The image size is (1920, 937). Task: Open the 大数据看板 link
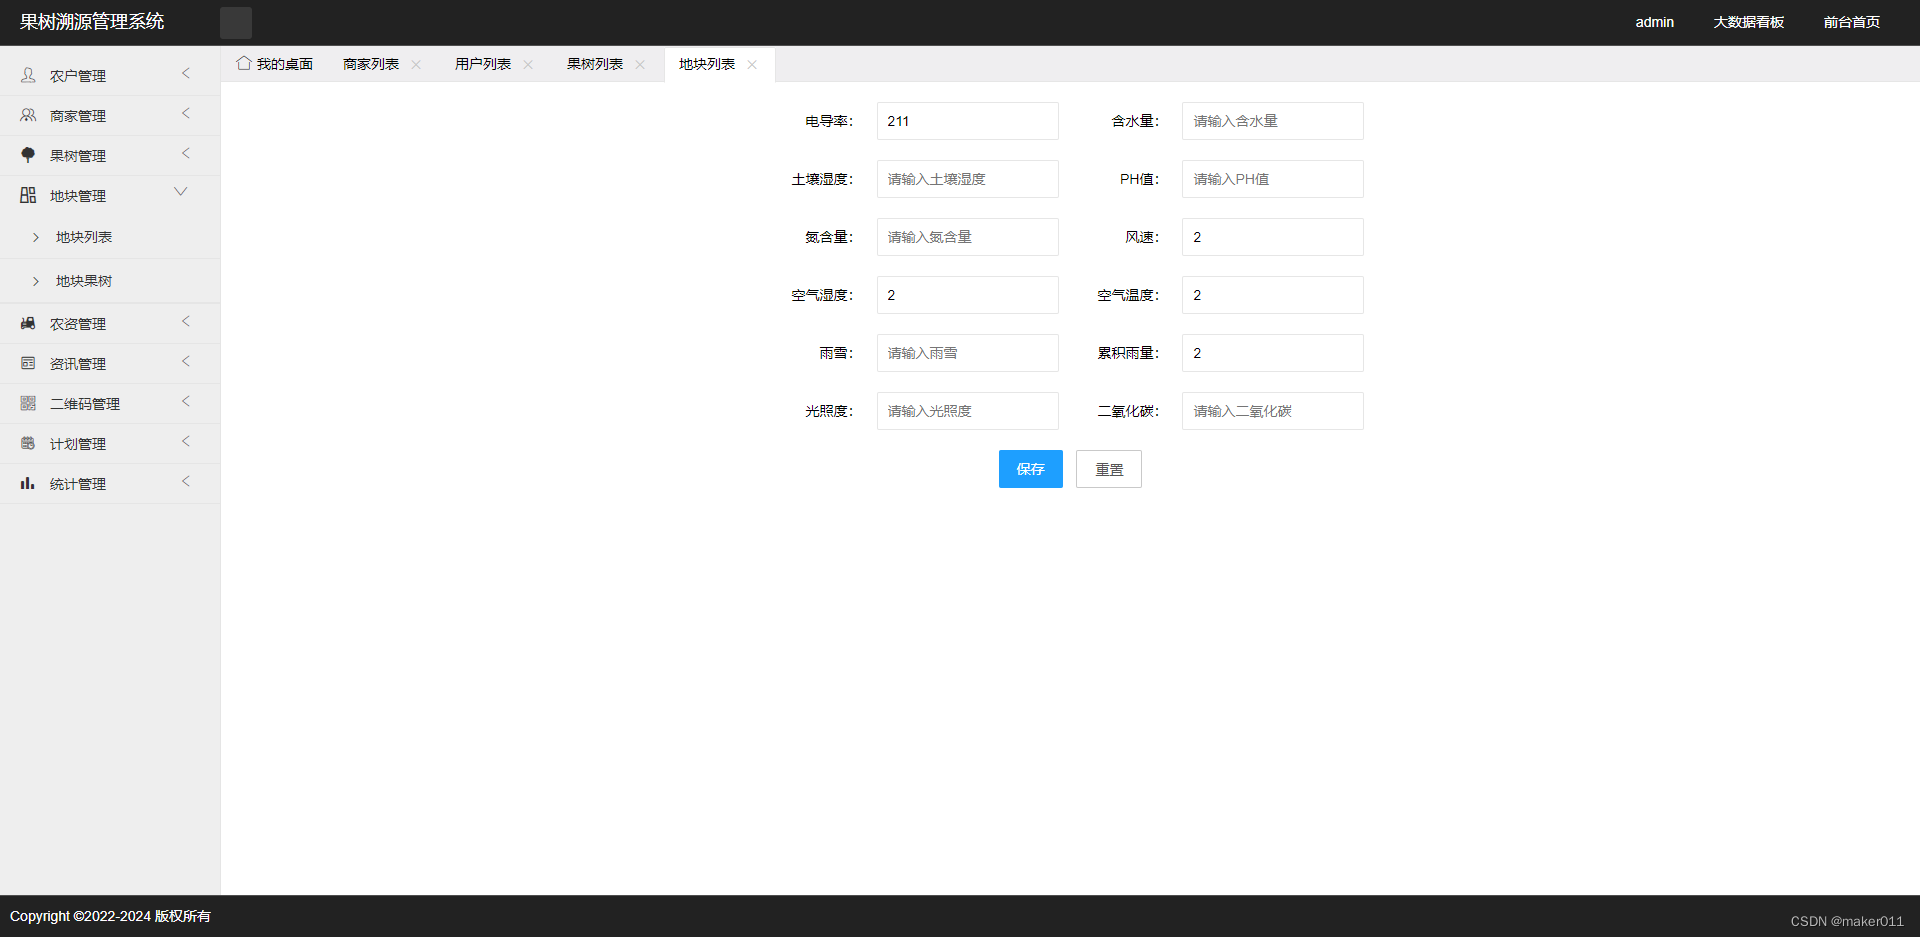pyautogui.click(x=1749, y=22)
